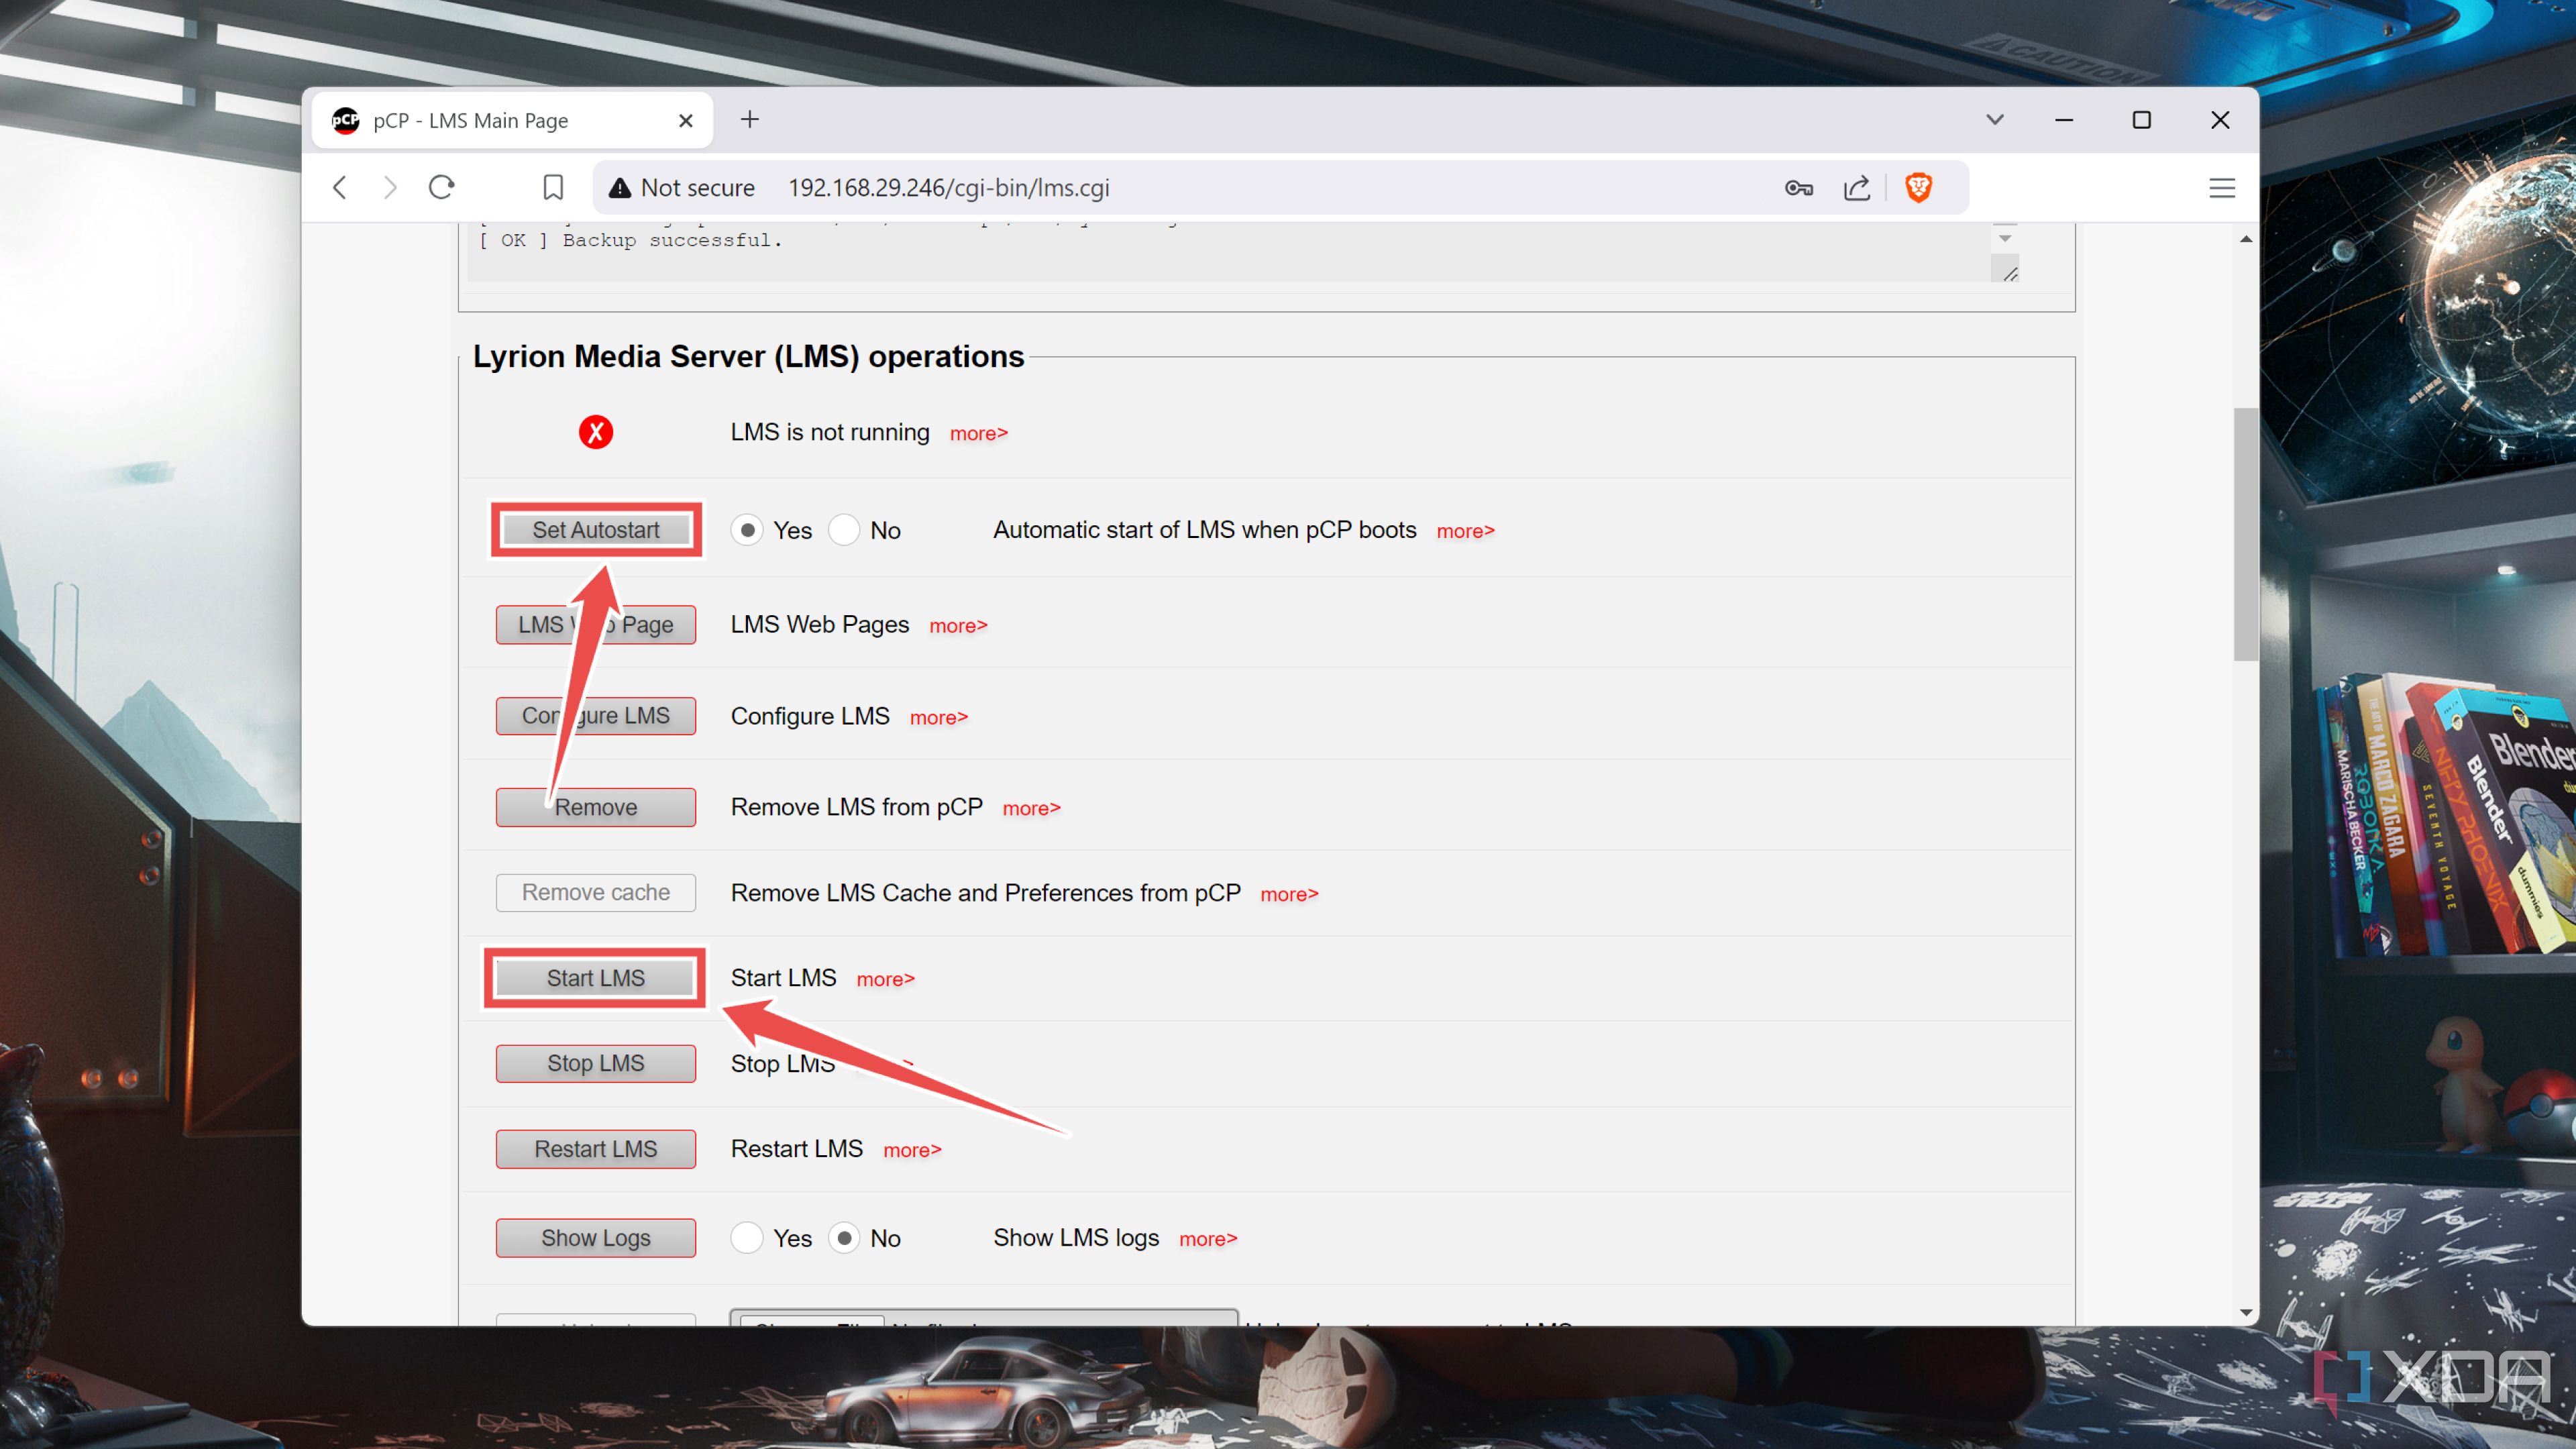The image size is (2576, 1449).
Task: Click the pCP favicon on the tab
Action: [x=346, y=119]
